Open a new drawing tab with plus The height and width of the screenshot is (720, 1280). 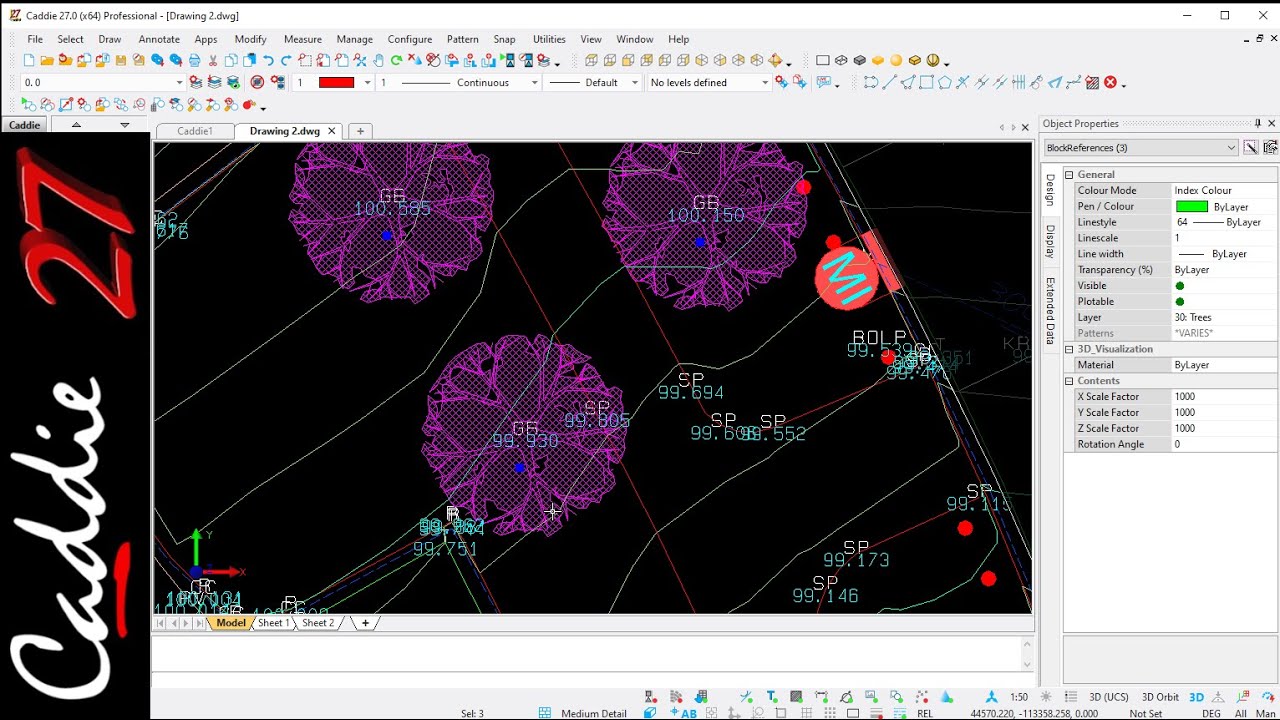click(x=360, y=131)
